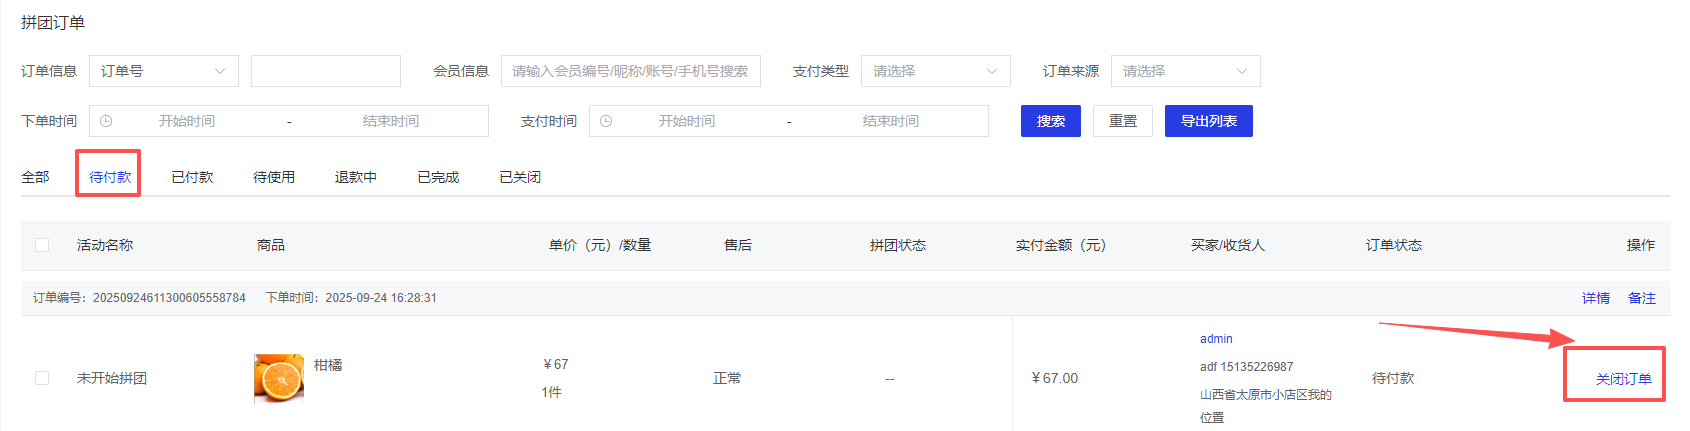Open the 订单来源 dropdown

1185,71
